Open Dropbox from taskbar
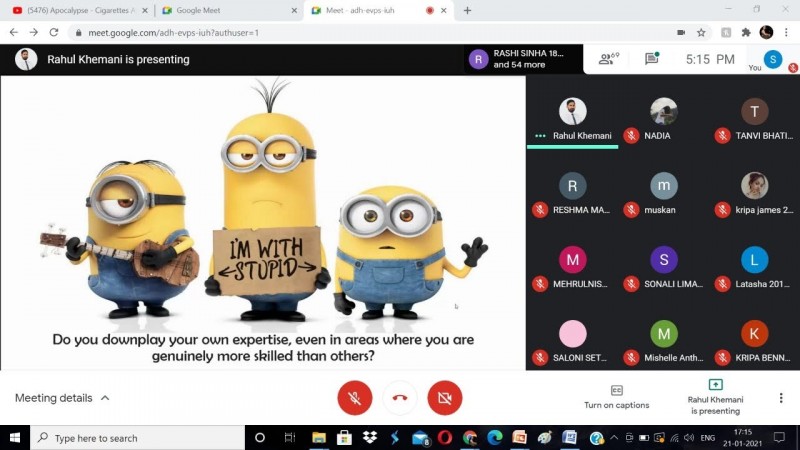This screenshot has width=800, height=450. point(369,438)
